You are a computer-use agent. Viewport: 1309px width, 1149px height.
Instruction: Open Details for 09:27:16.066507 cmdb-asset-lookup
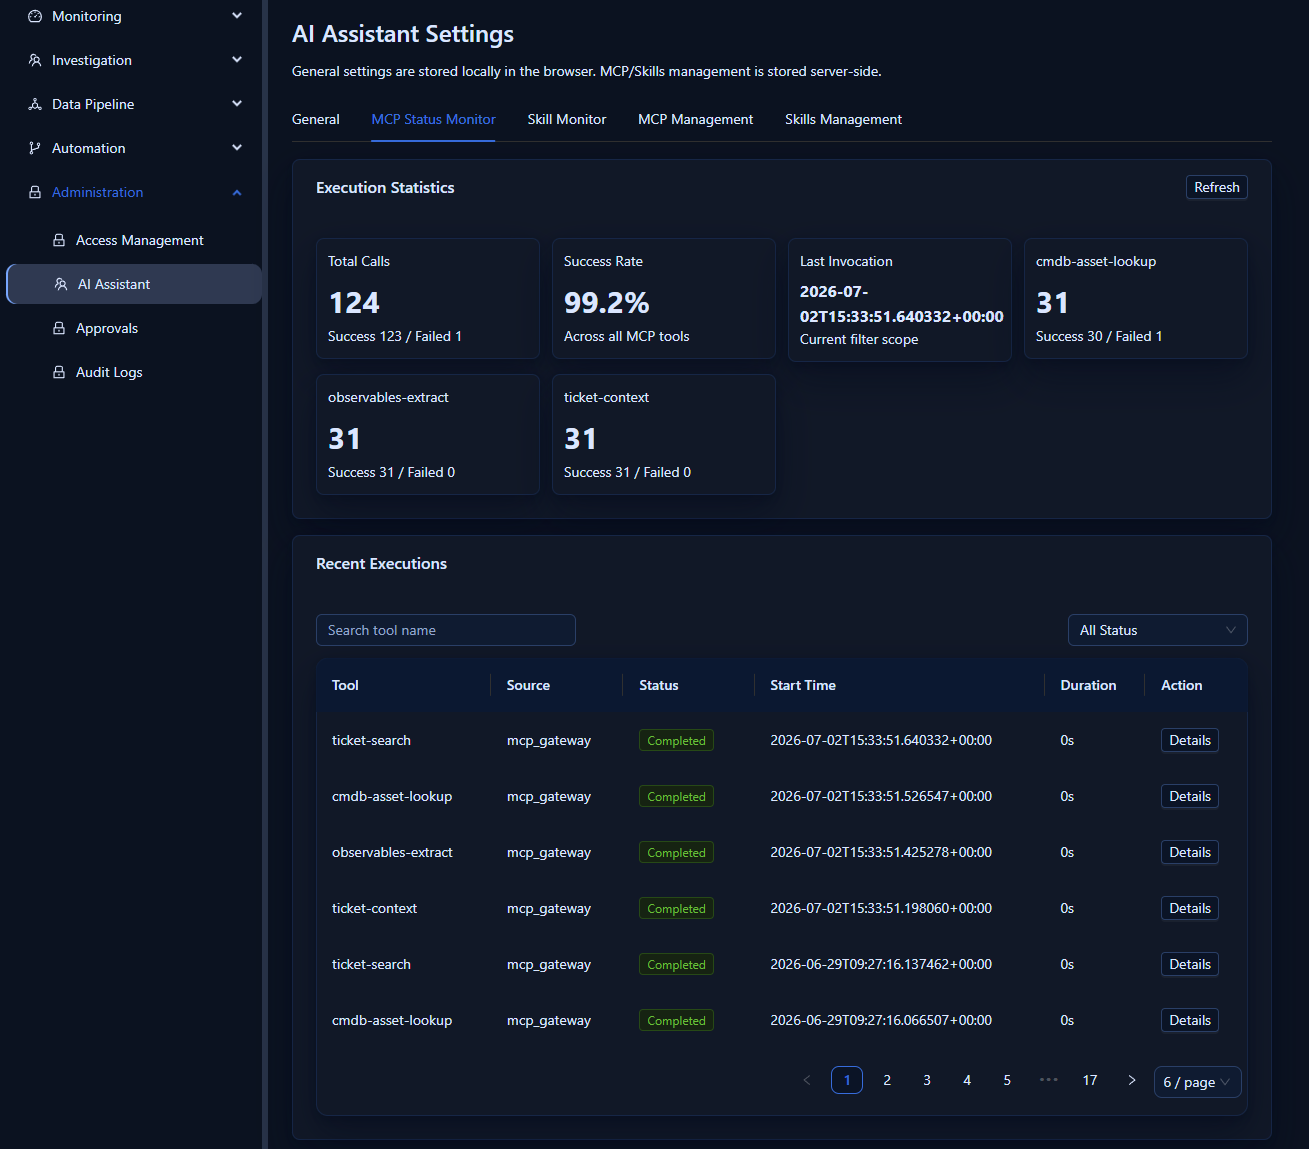coord(1190,1020)
